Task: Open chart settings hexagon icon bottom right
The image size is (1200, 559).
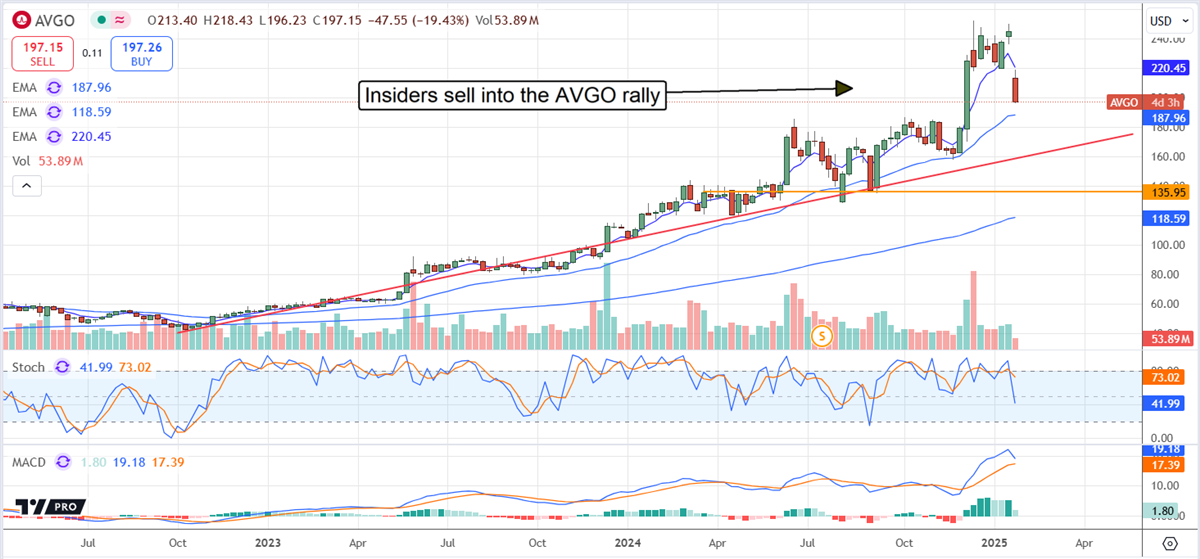Action: coord(1169,542)
